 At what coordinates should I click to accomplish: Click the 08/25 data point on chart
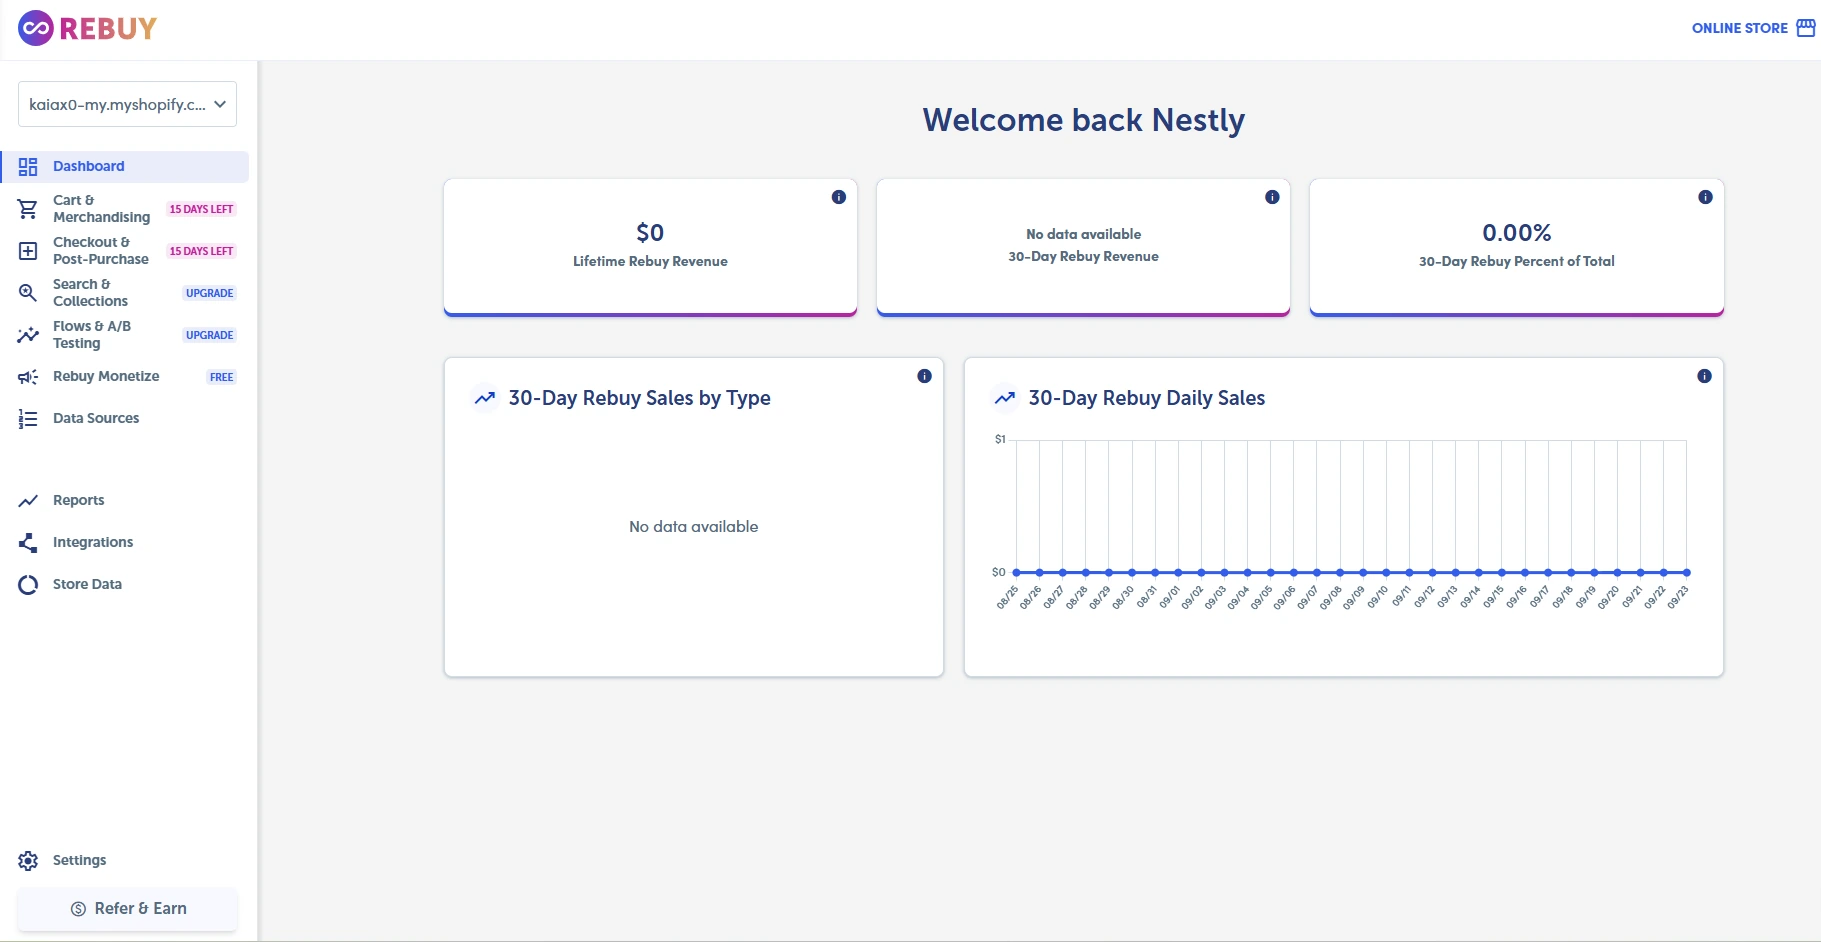[x=1016, y=573]
